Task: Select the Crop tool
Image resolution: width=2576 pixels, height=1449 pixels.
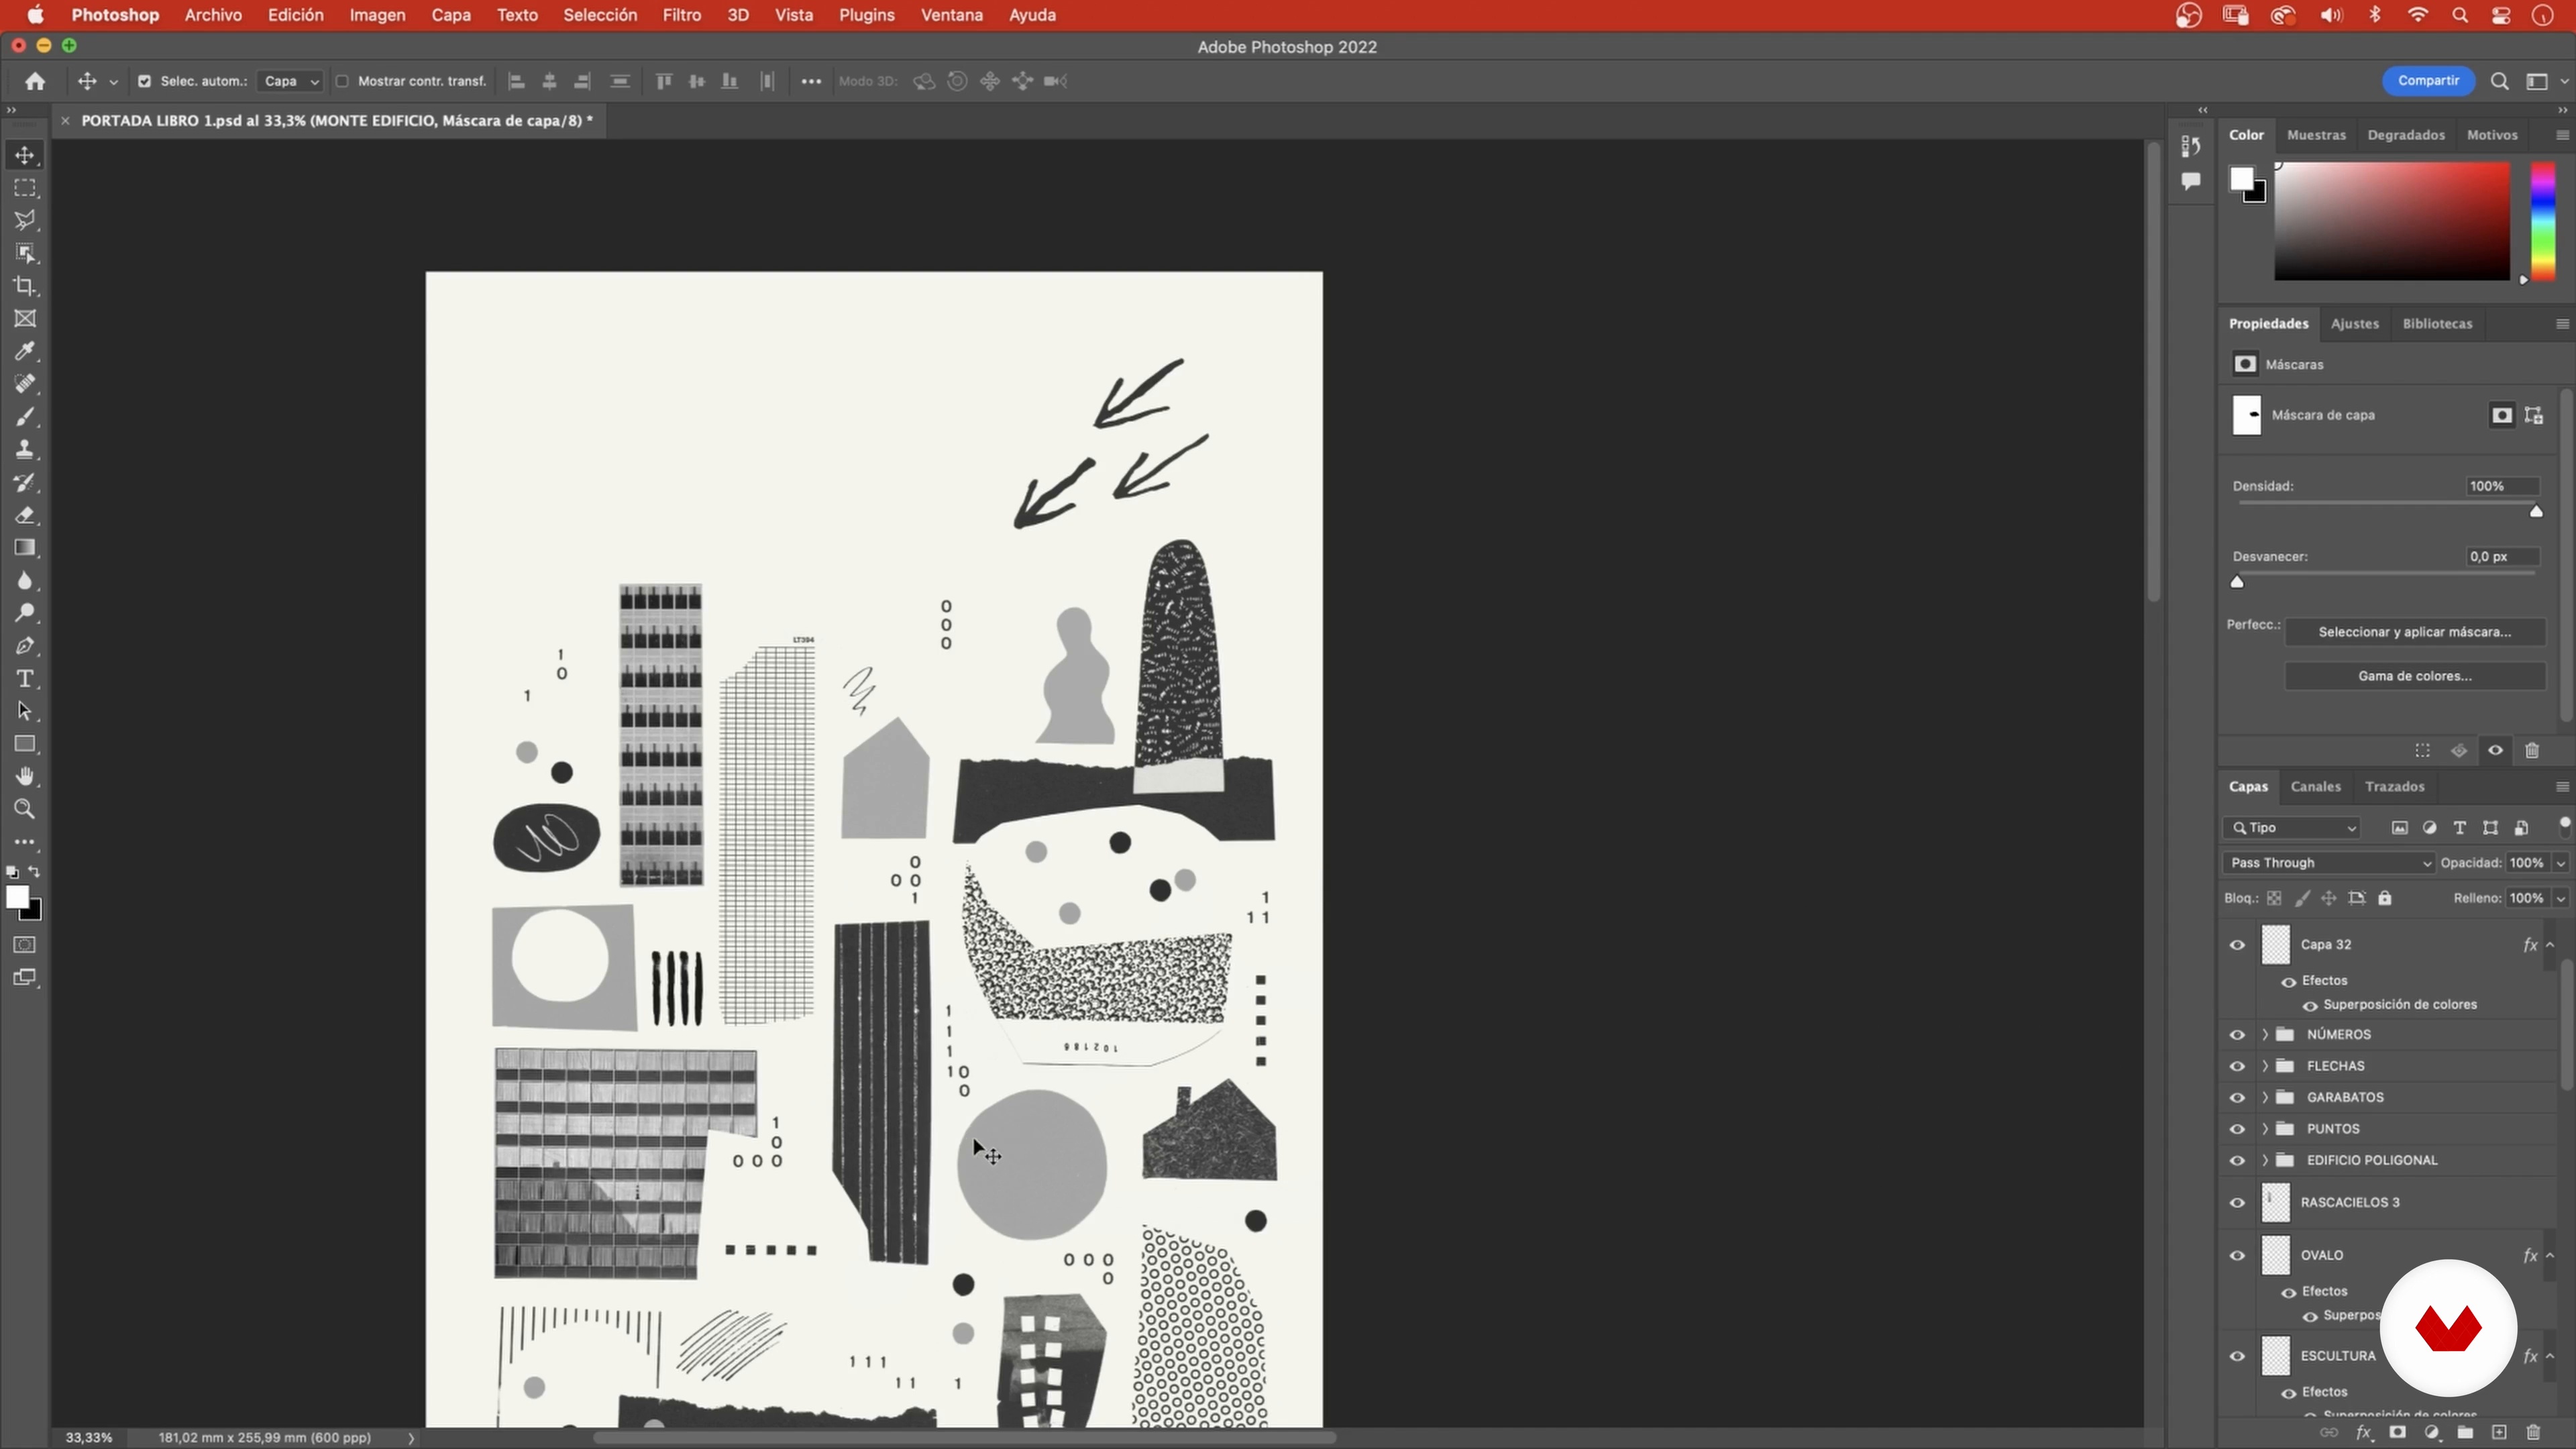Action: point(25,286)
